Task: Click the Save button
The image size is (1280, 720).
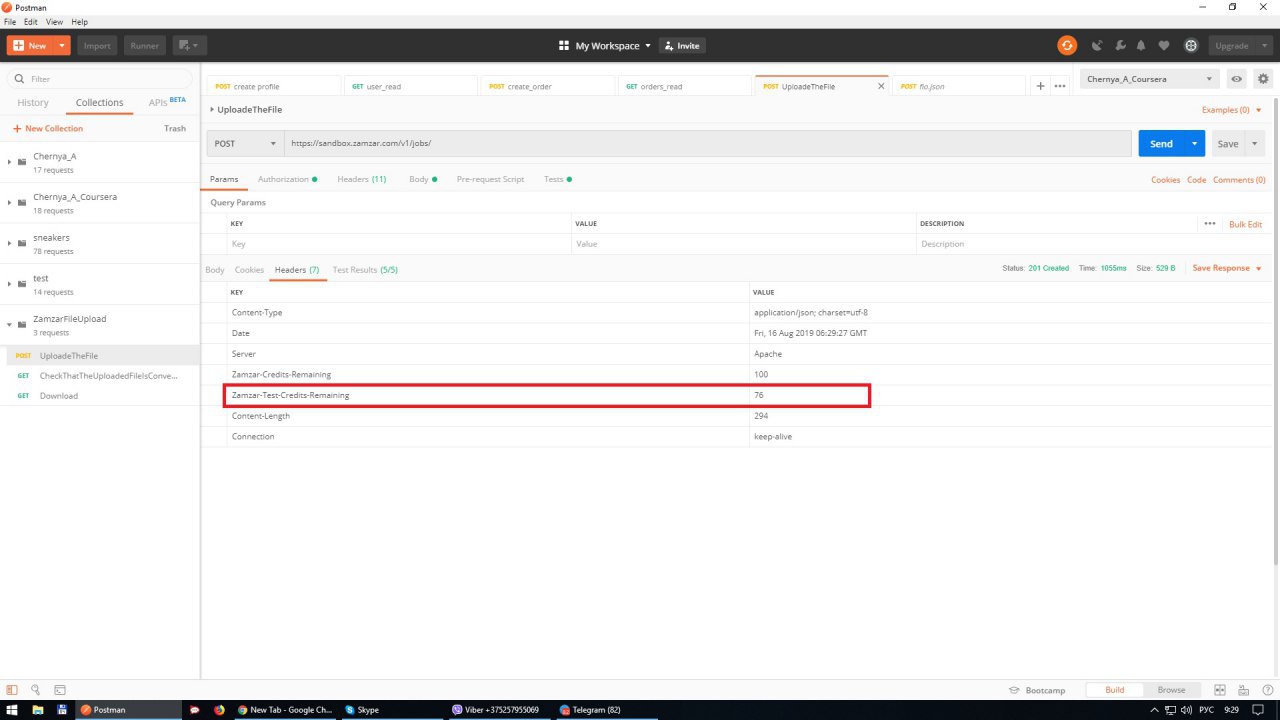Action: tap(1228, 143)
